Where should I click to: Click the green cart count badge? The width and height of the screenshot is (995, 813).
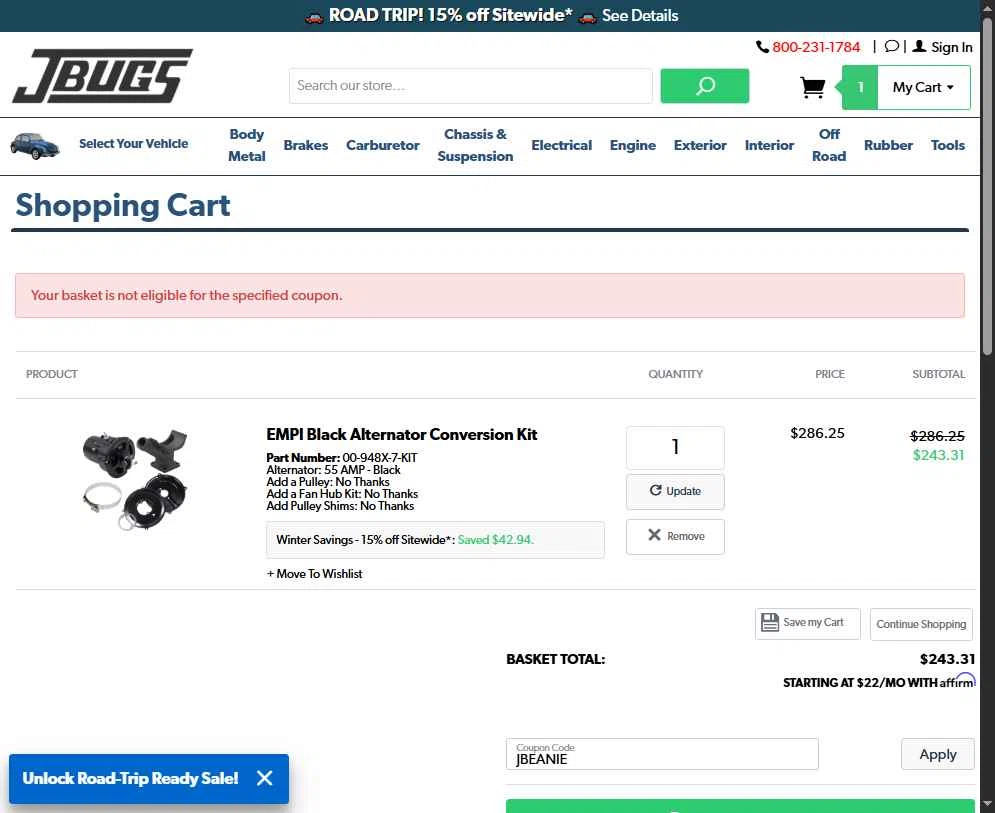860,87
